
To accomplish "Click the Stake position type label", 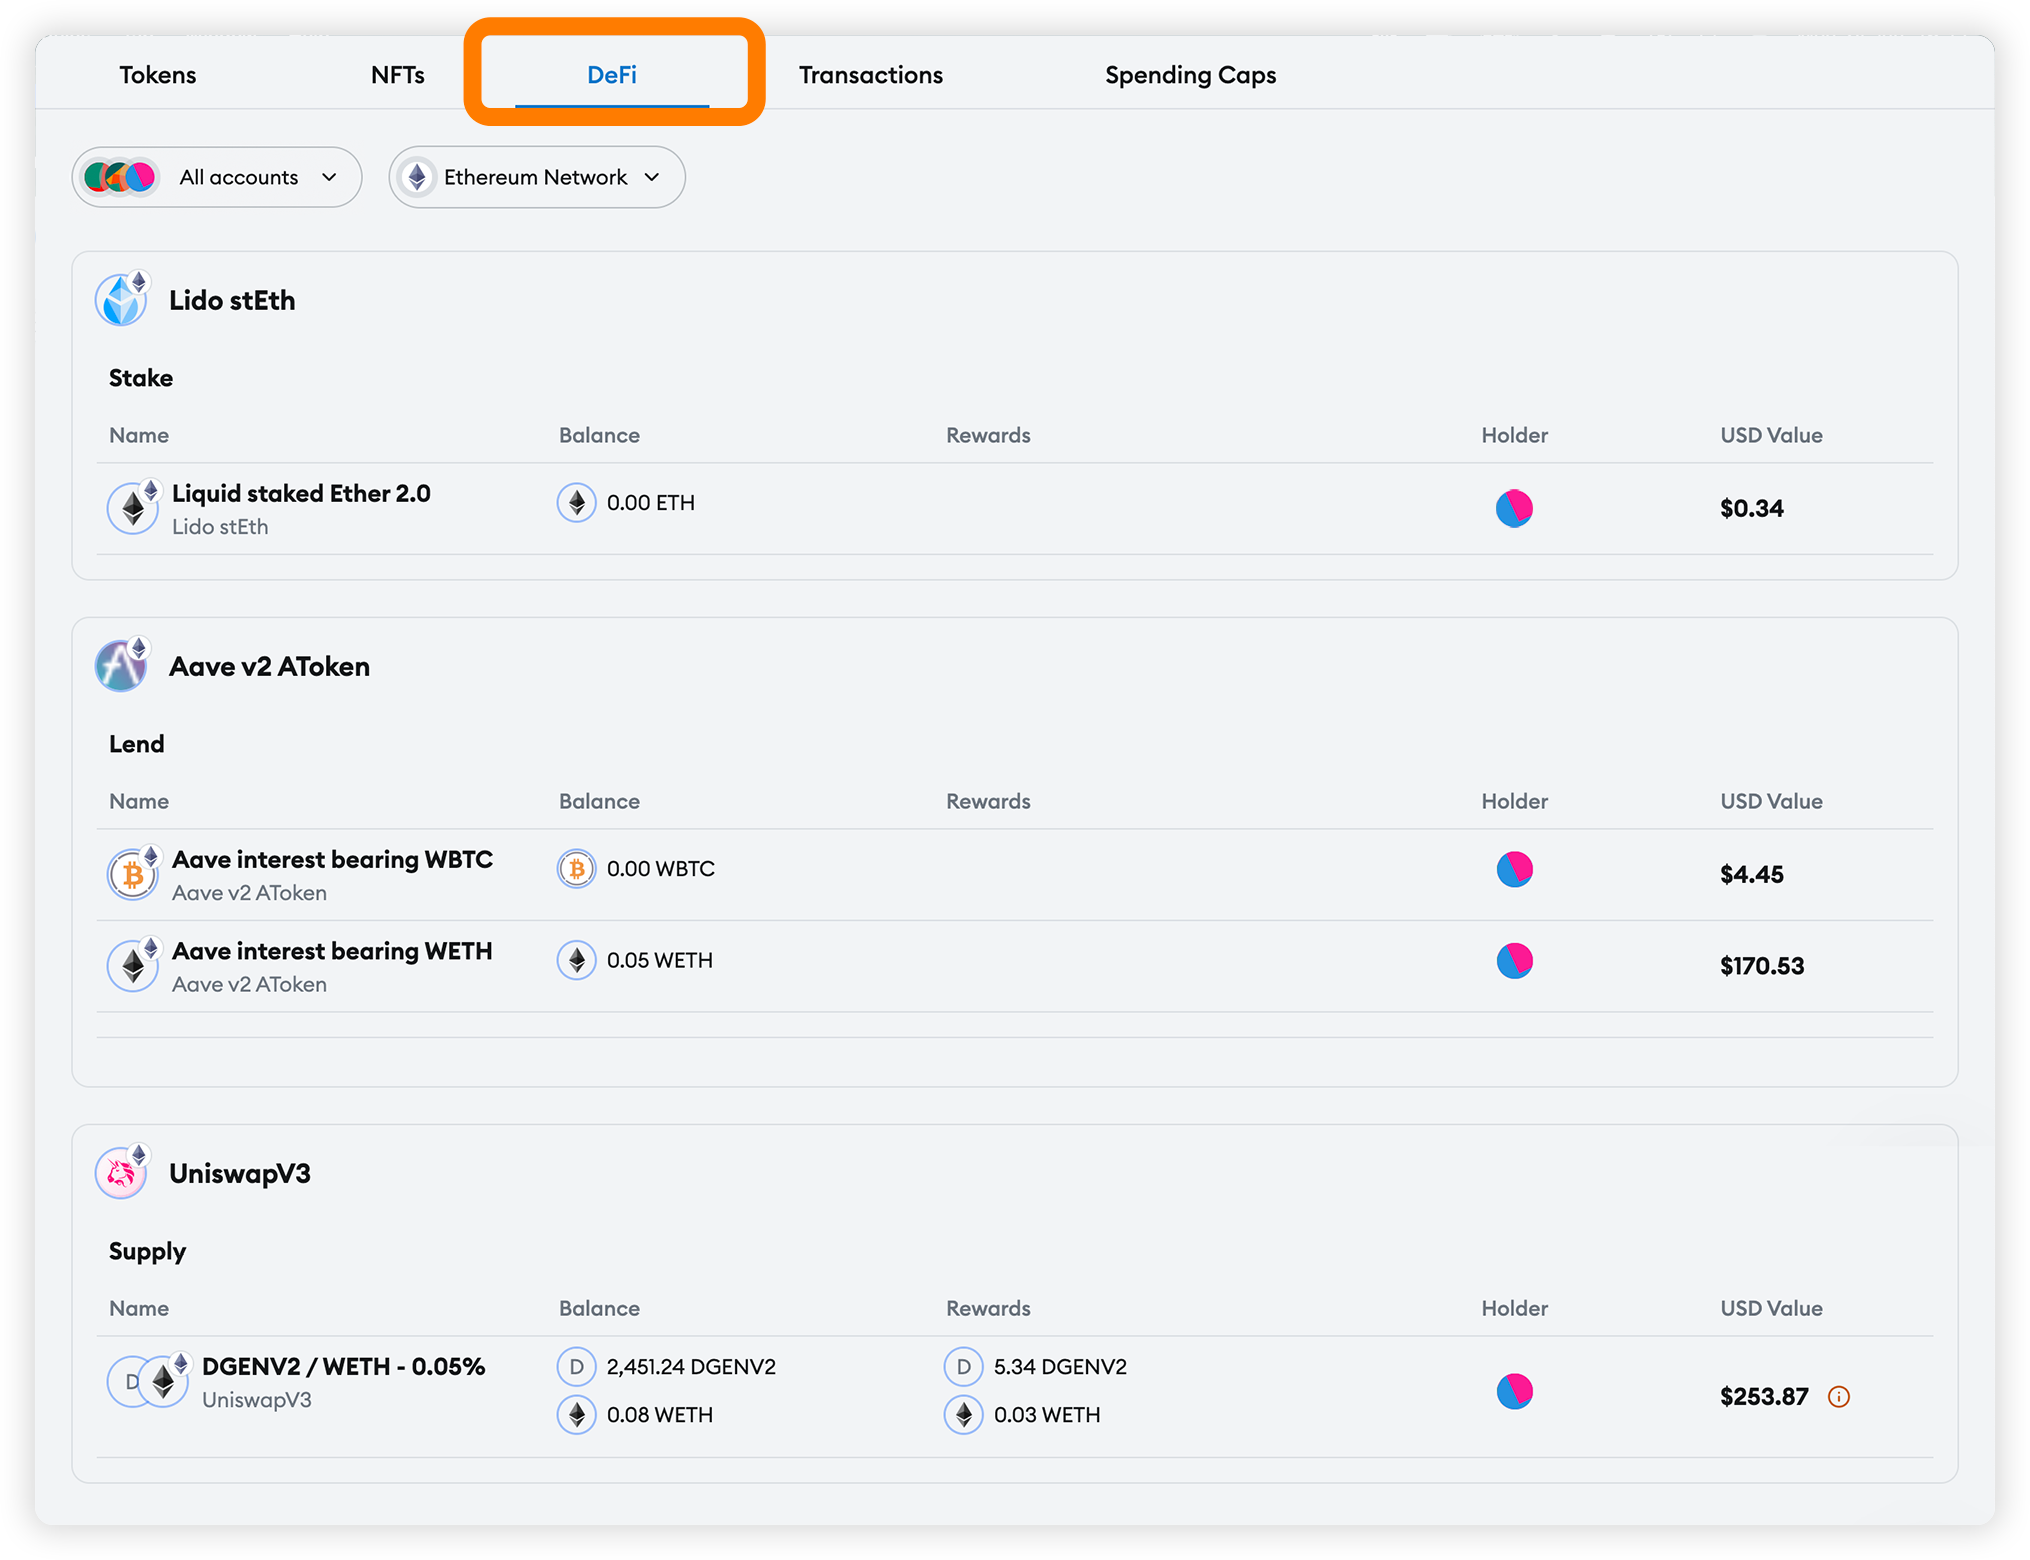I will click(x=141, y=378).
